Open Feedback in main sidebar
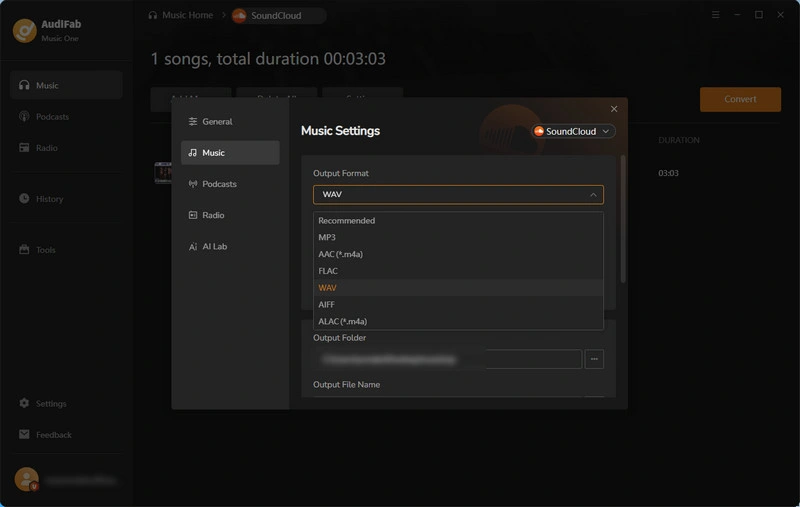This screenshot has height=507, width=800. coord(66,435)
